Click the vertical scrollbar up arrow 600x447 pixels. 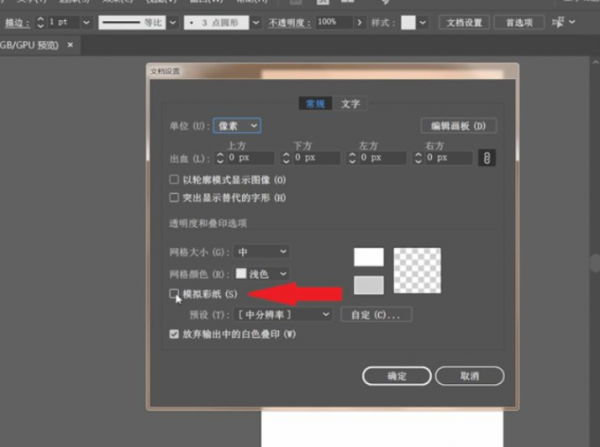595,62
